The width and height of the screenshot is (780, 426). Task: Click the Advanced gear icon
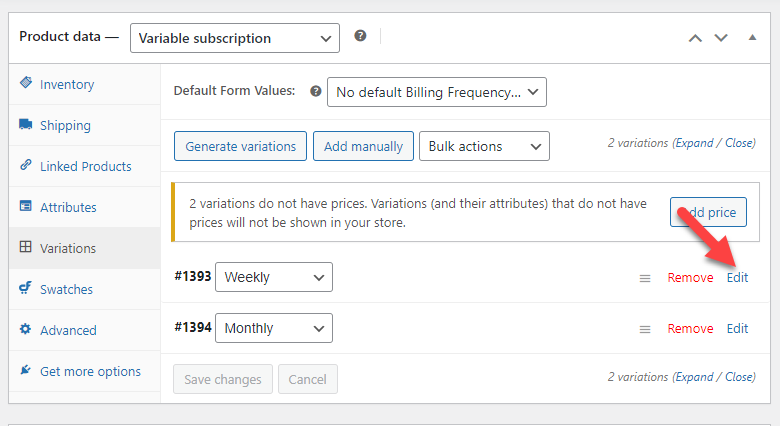pos(25,330)
